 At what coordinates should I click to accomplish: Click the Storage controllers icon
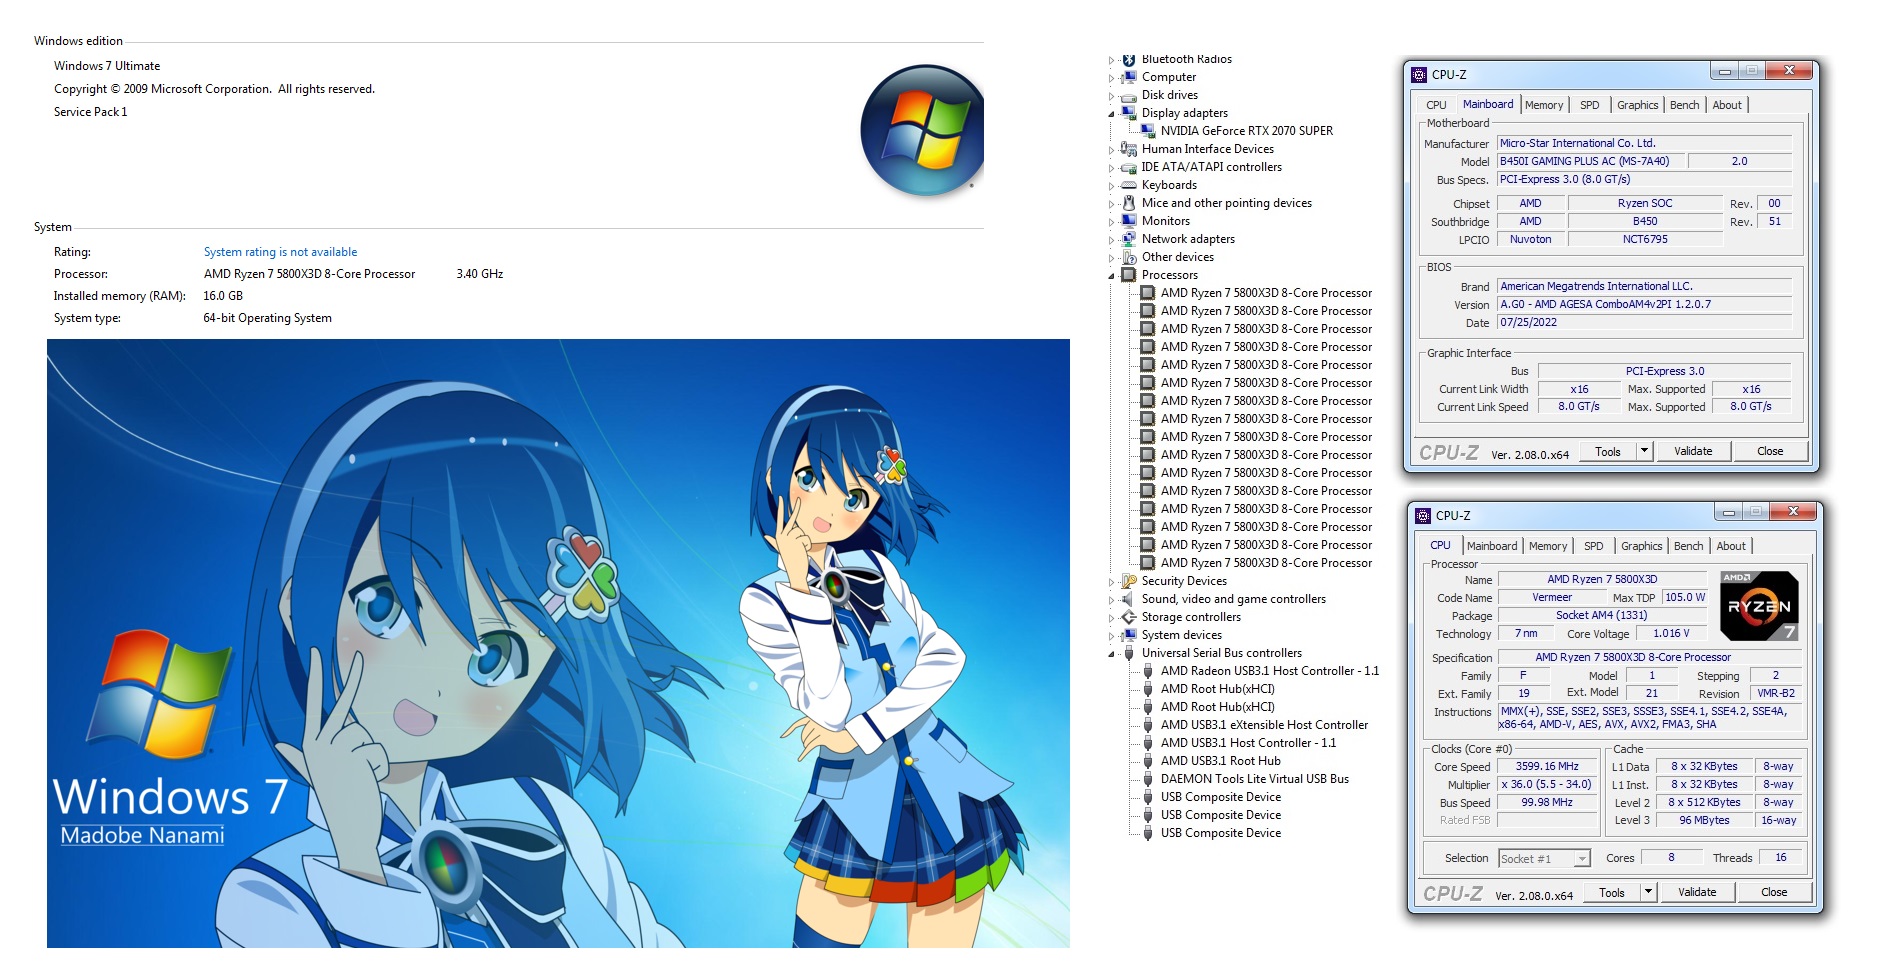[1129, 617]
